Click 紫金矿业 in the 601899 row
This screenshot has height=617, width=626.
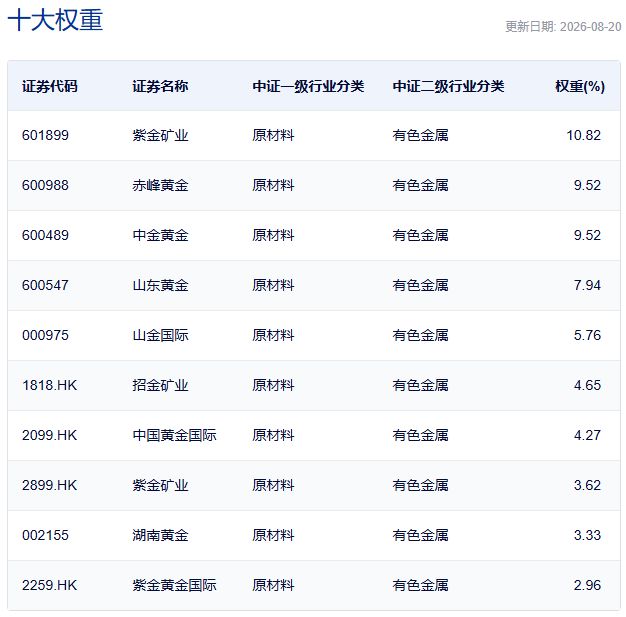pos(160,135)
